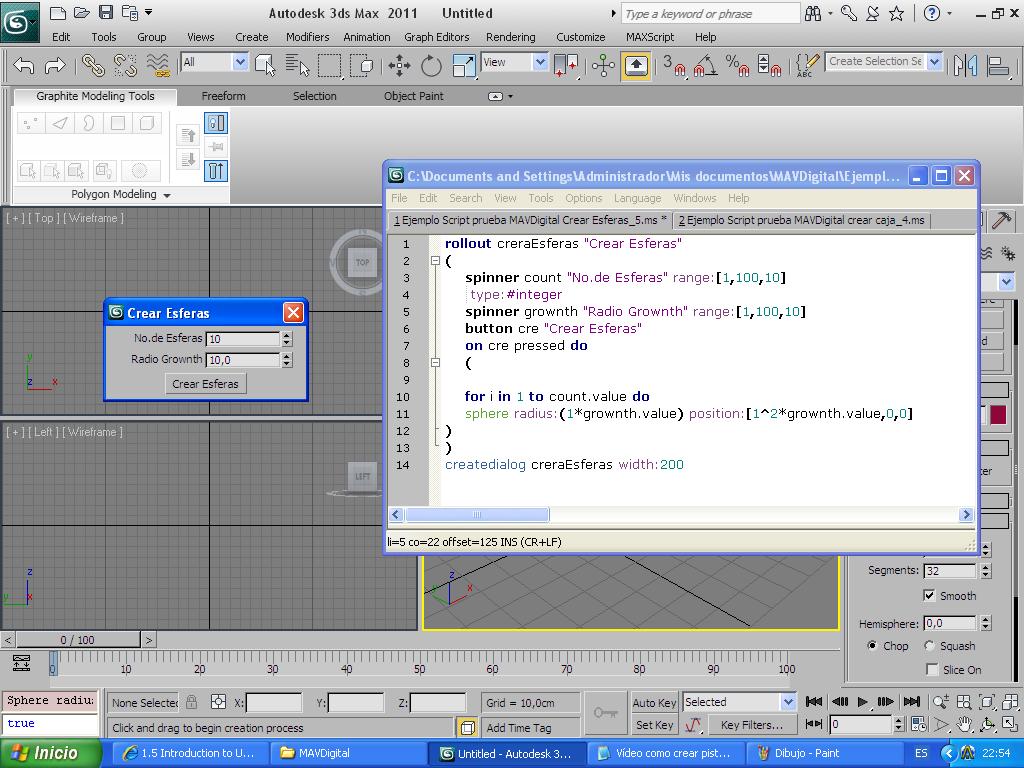Click the dark red object color swatch
The width and height of the screenshot is (1024, 768).
tap(997, 415)
